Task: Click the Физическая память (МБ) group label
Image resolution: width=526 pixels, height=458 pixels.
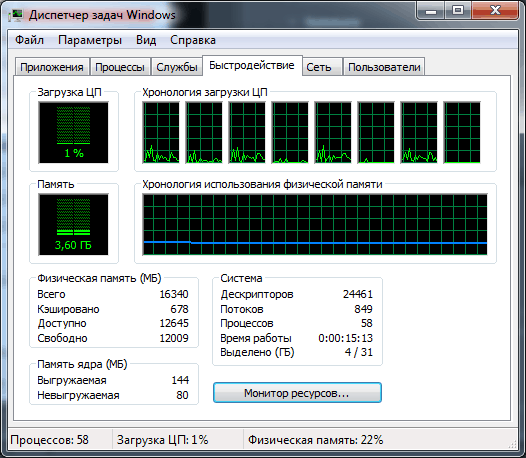Action: (x=99, y=278)
